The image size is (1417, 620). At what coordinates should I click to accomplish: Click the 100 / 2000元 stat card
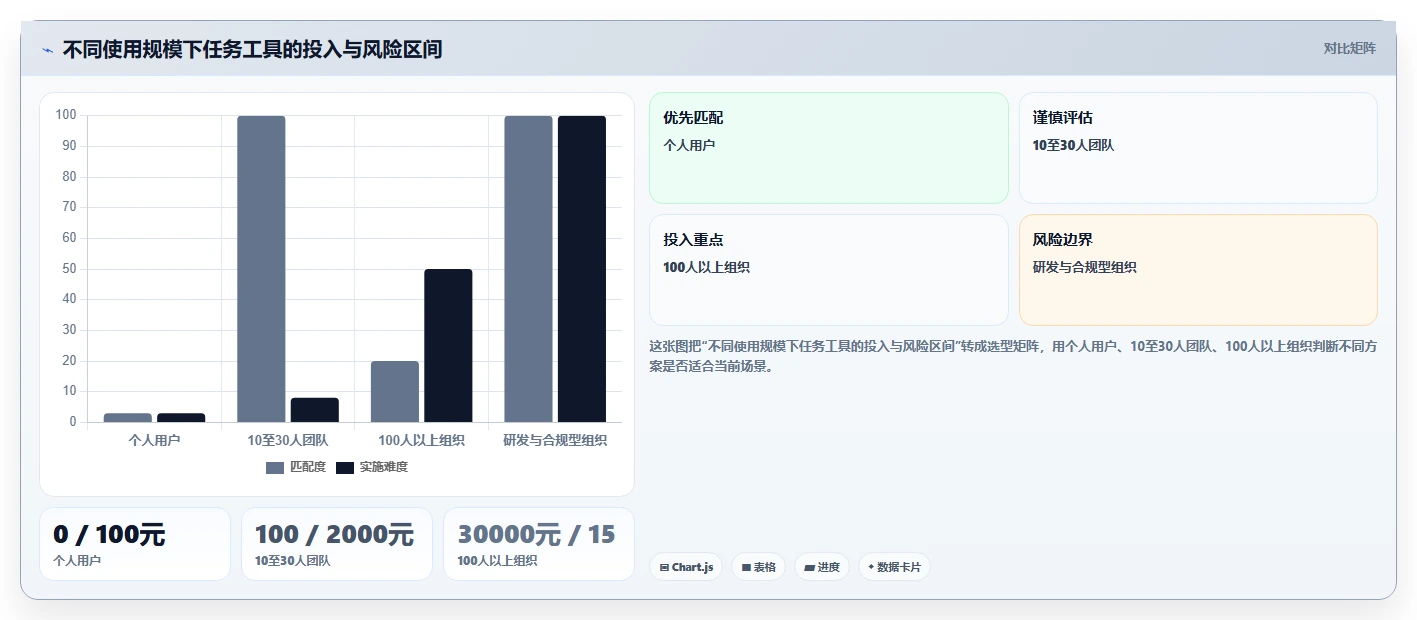(x=337, y=544)
